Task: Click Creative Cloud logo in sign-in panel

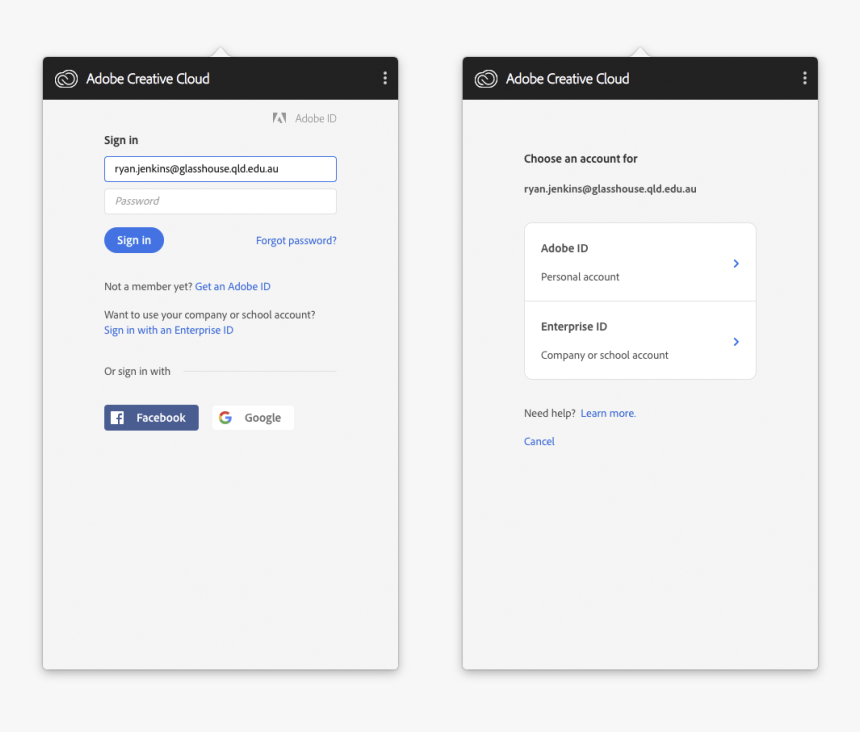Action: click(x=66, y=79)
